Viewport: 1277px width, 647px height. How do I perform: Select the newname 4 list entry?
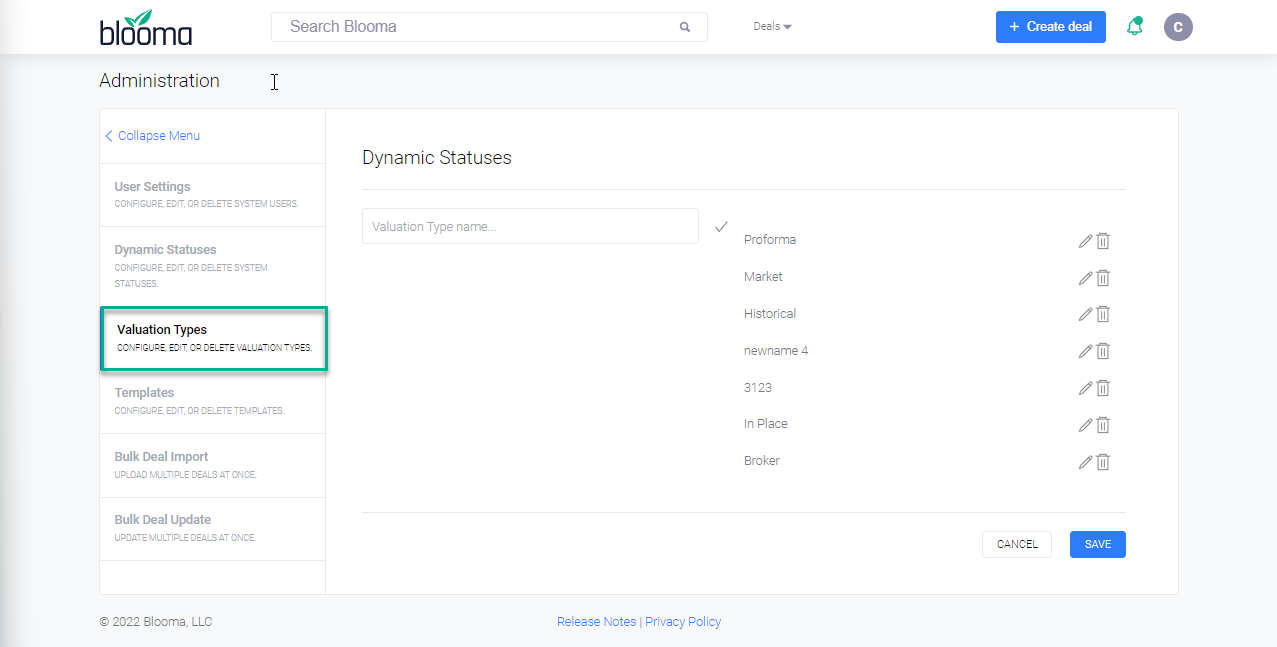(x=776, y=351)
